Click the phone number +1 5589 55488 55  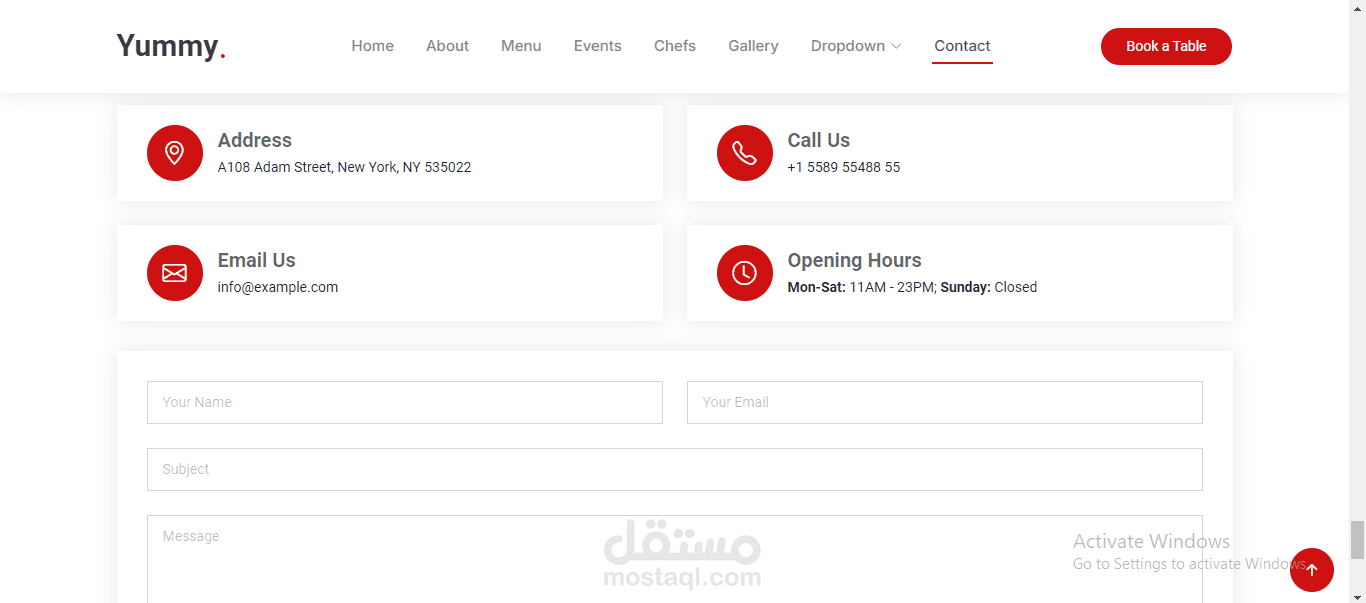click(x=844, y=167)
